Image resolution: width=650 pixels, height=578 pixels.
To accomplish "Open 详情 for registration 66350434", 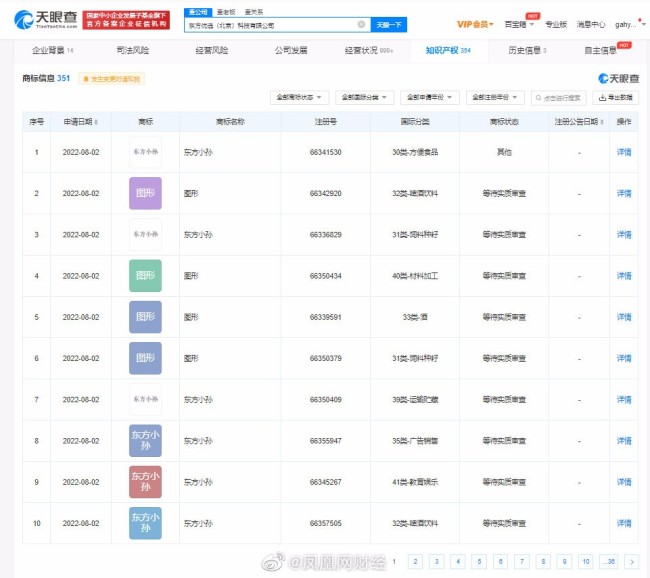I will click(624, 276).
